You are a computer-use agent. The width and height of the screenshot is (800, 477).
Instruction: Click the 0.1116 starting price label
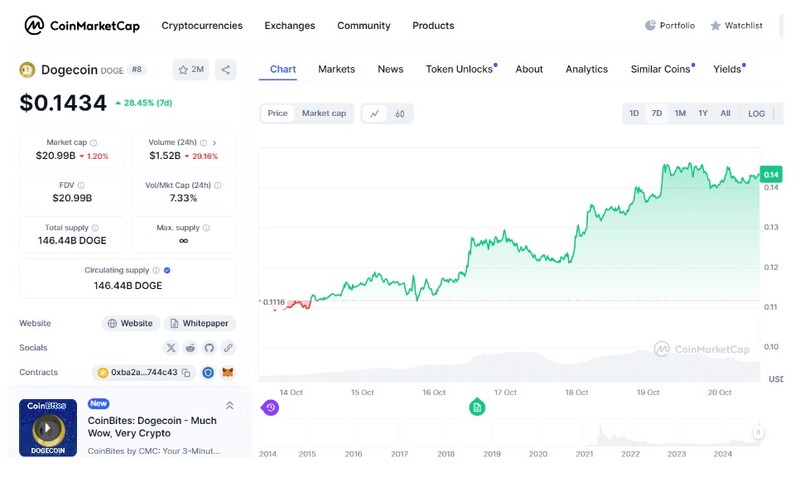pyautogui.click(x=273, y=302)
